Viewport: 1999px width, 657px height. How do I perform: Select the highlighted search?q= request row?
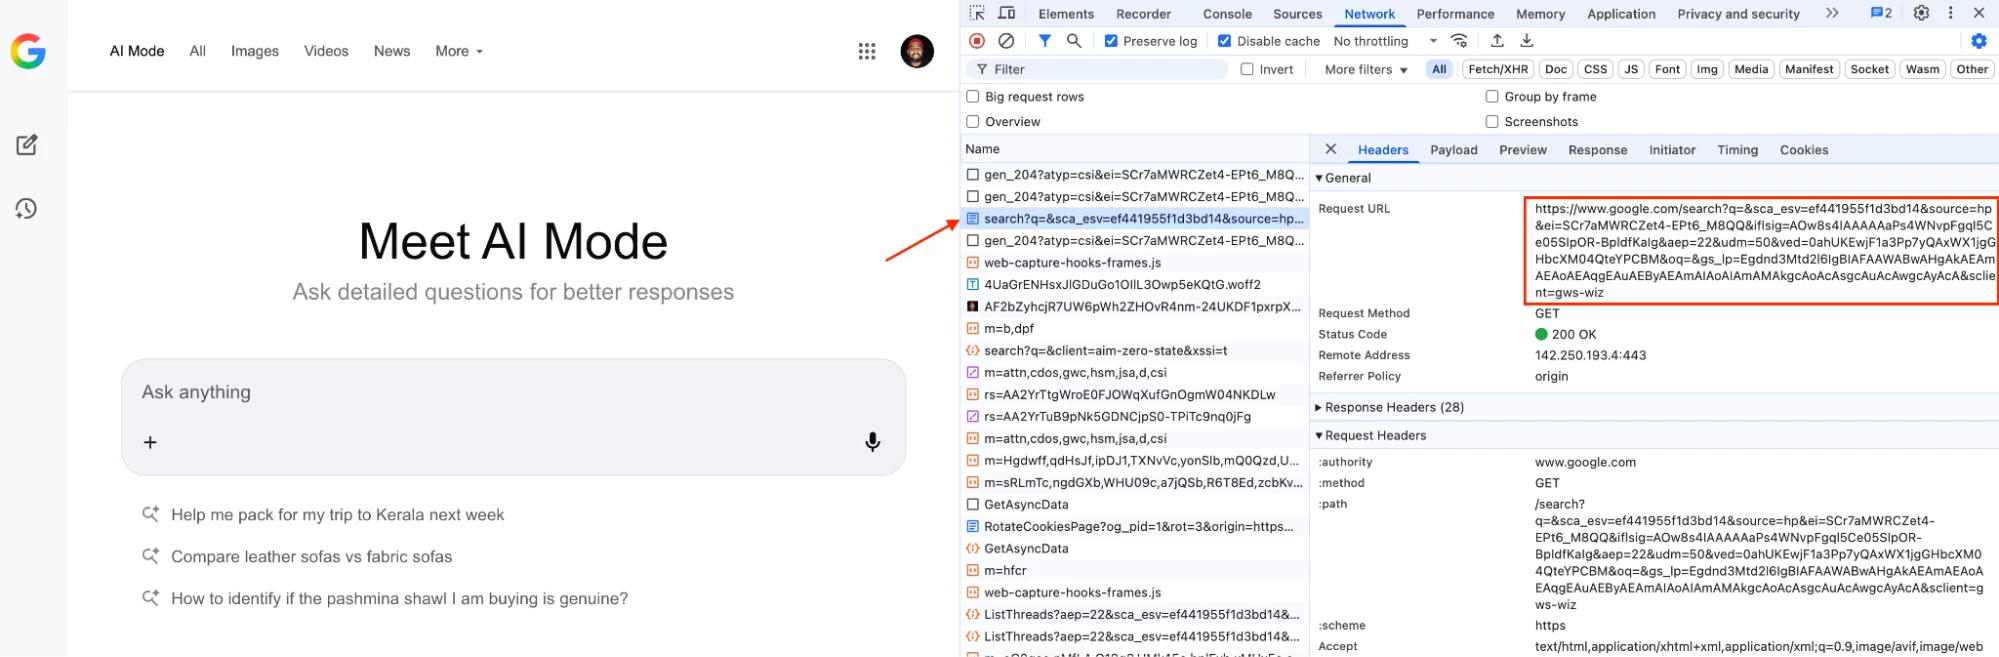click(1135, 219)
